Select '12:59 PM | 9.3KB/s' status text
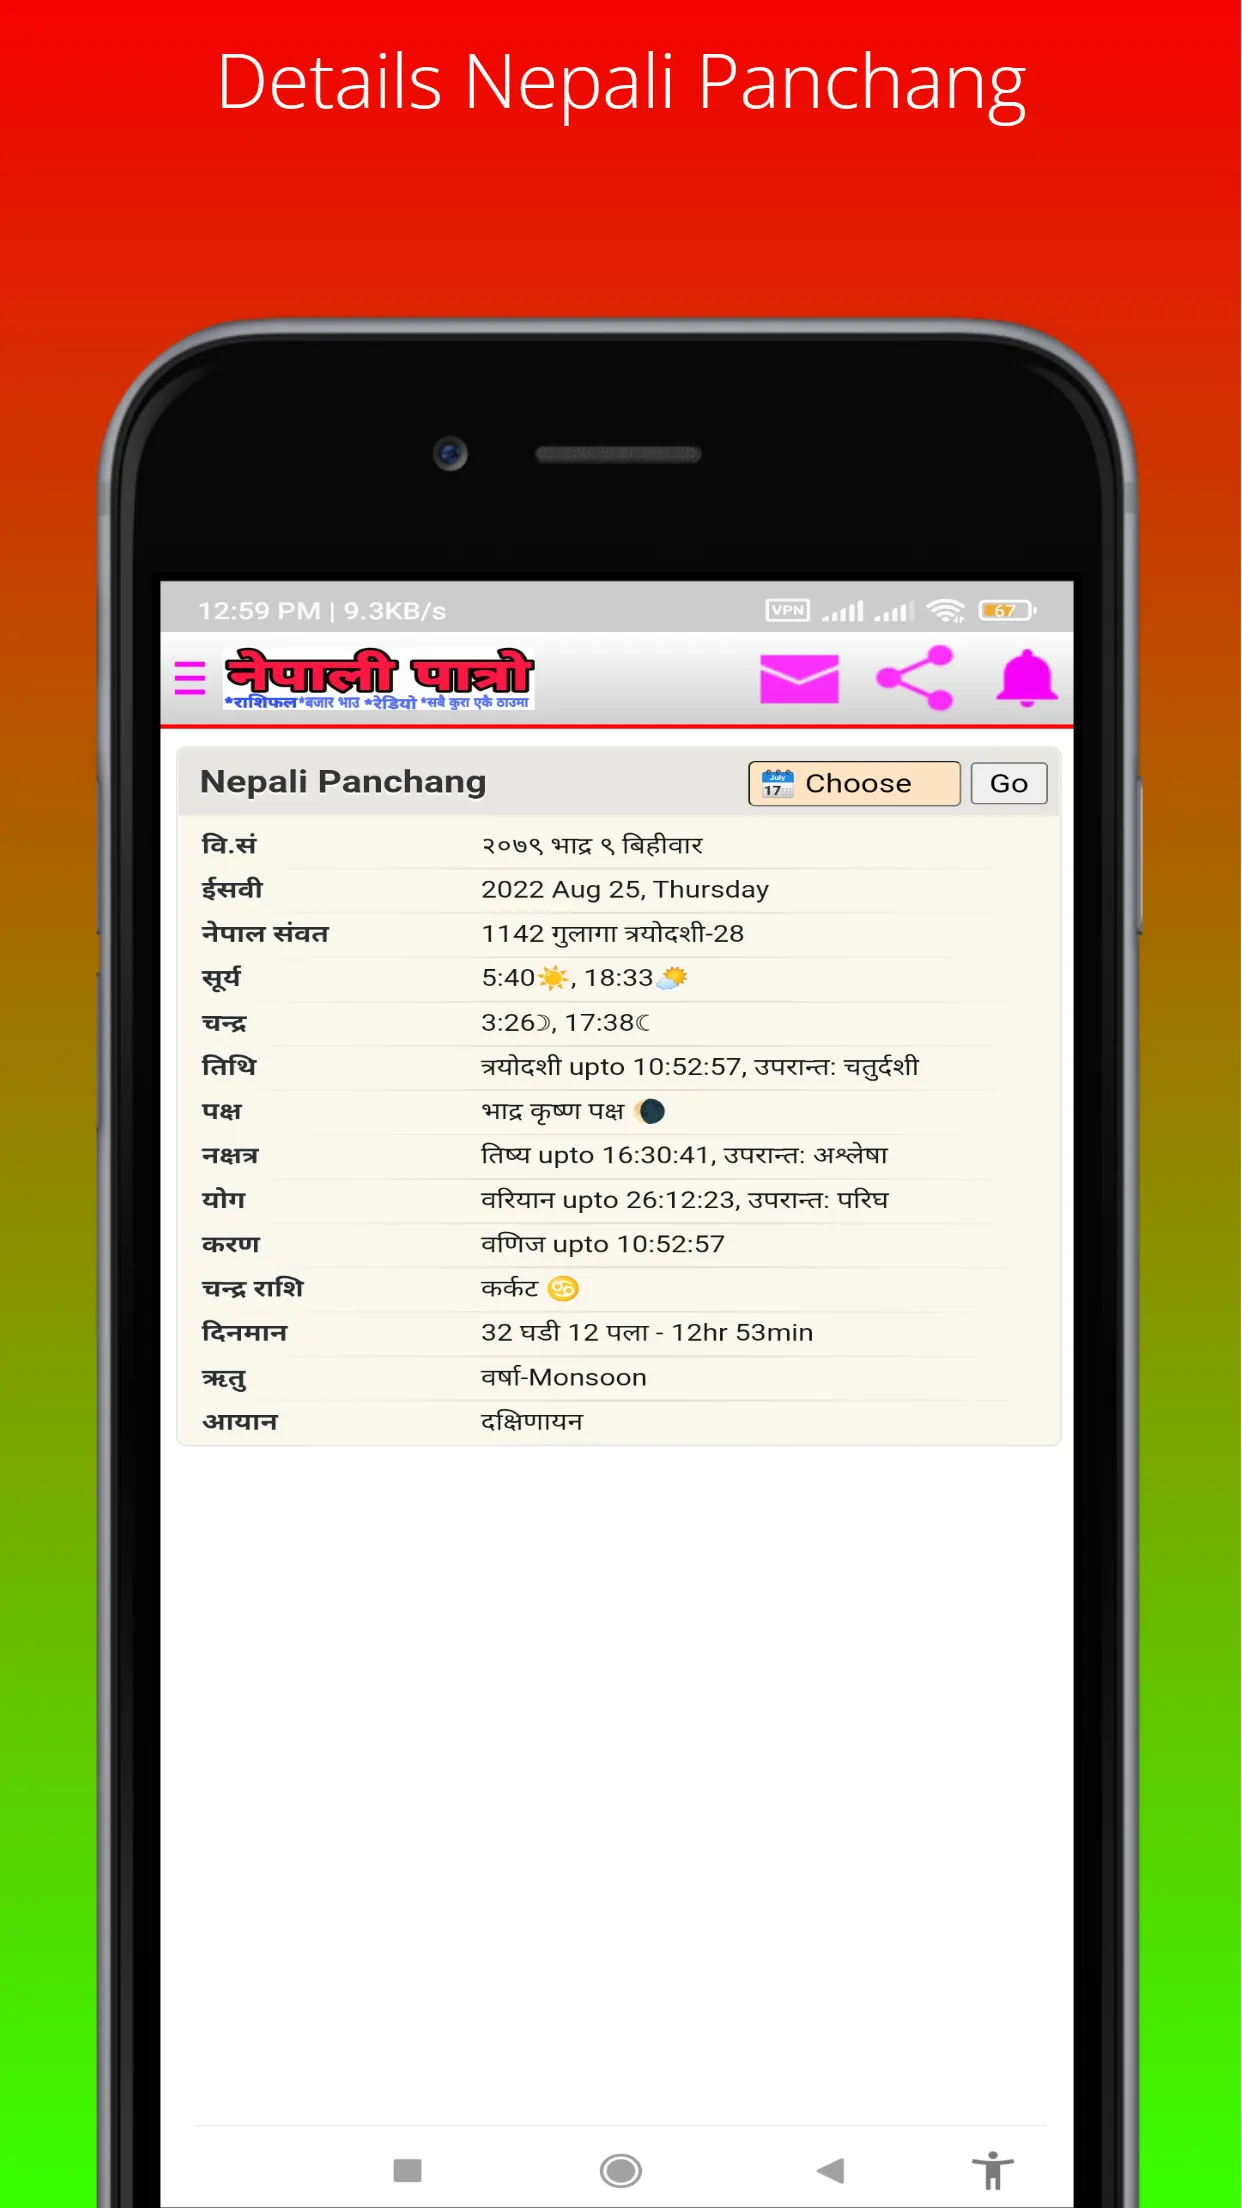 (322, 611)
